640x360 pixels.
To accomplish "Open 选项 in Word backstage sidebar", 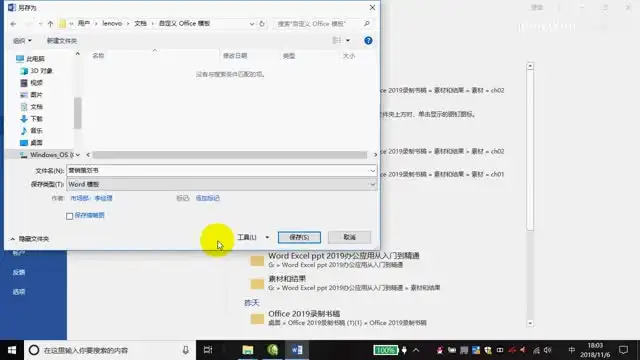I will 19,292.
